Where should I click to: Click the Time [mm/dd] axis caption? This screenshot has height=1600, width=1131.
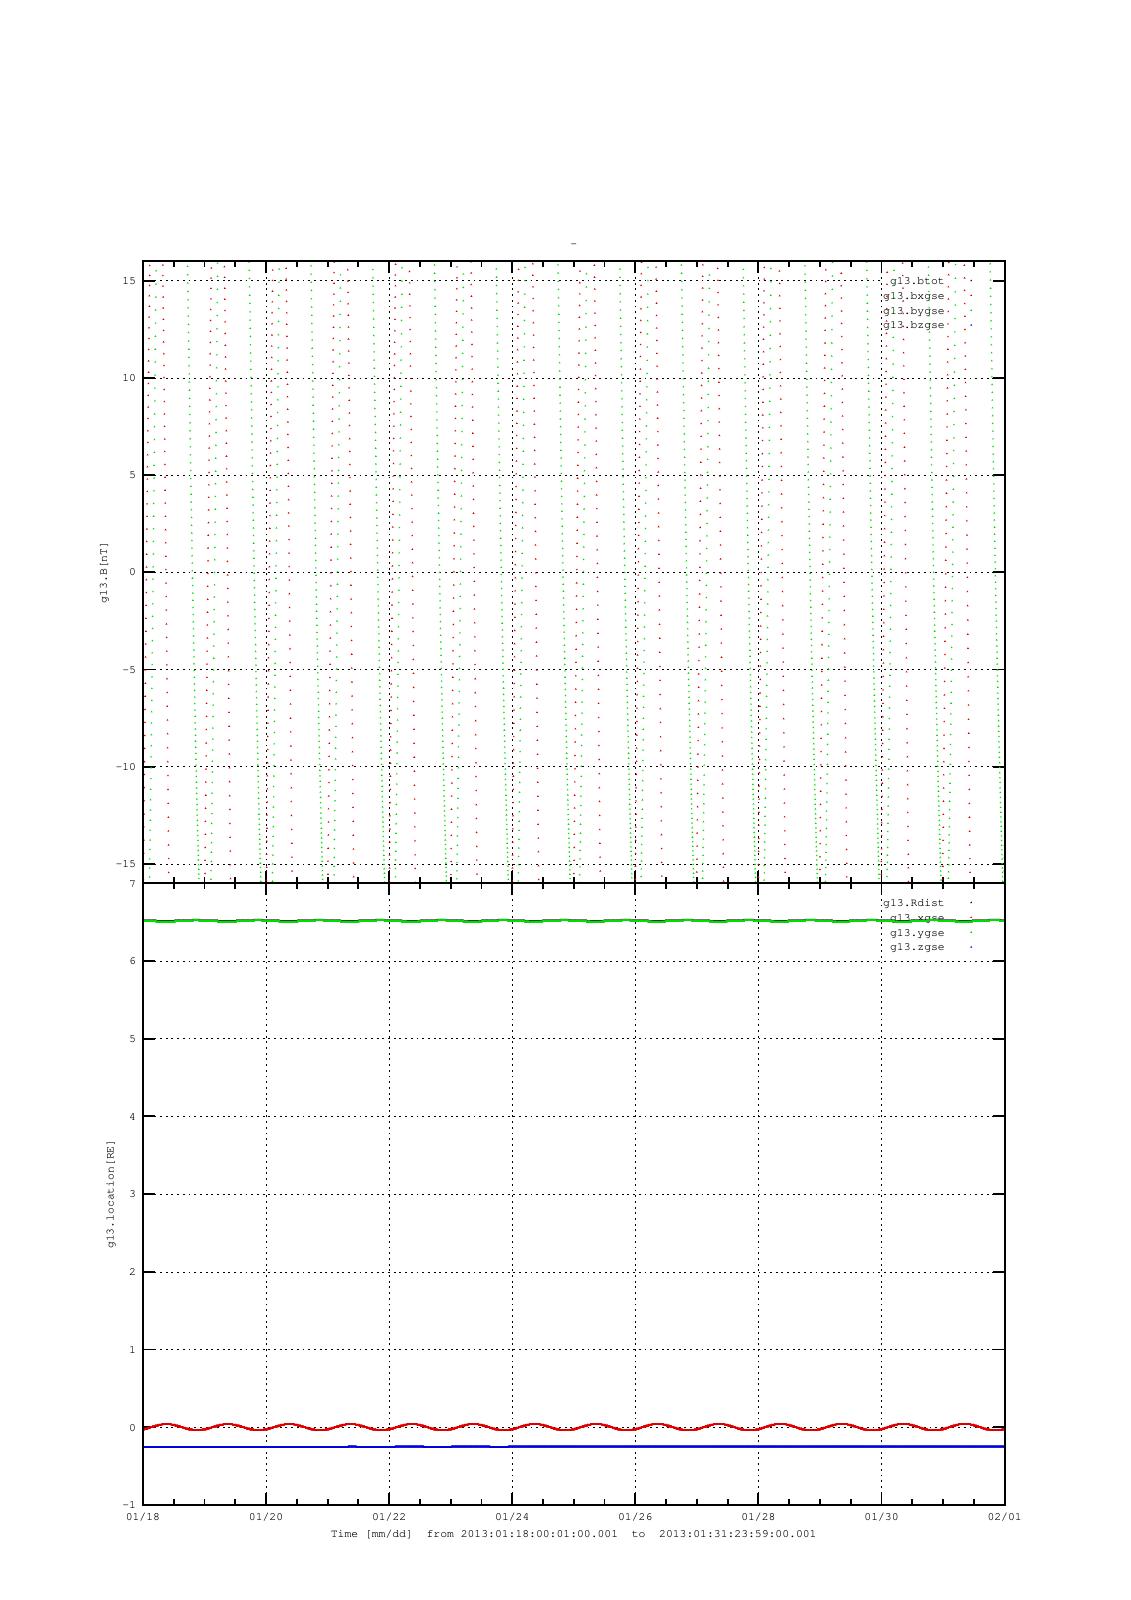(x=573, y=1534)
